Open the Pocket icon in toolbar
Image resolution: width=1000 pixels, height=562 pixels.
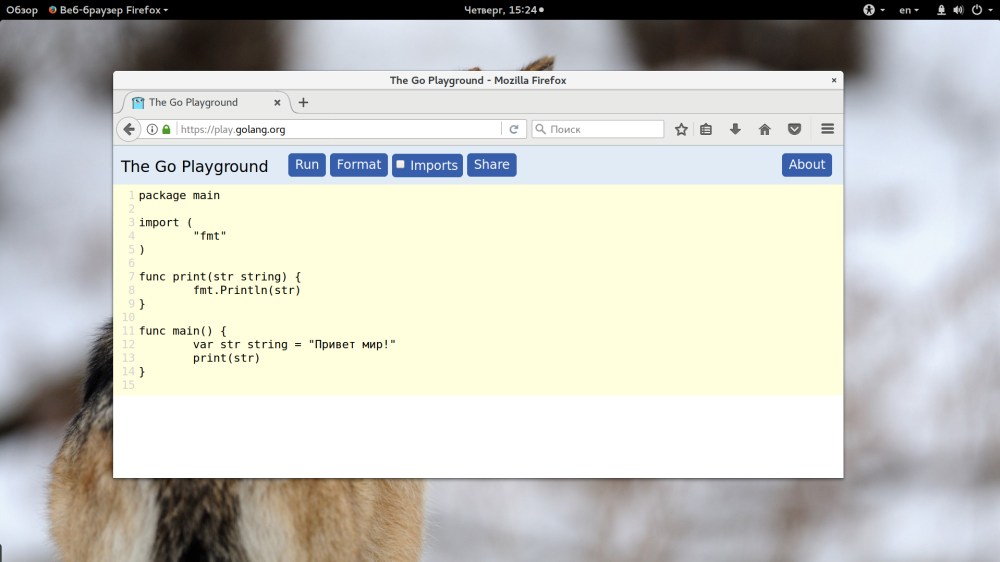tap(794, 129)
